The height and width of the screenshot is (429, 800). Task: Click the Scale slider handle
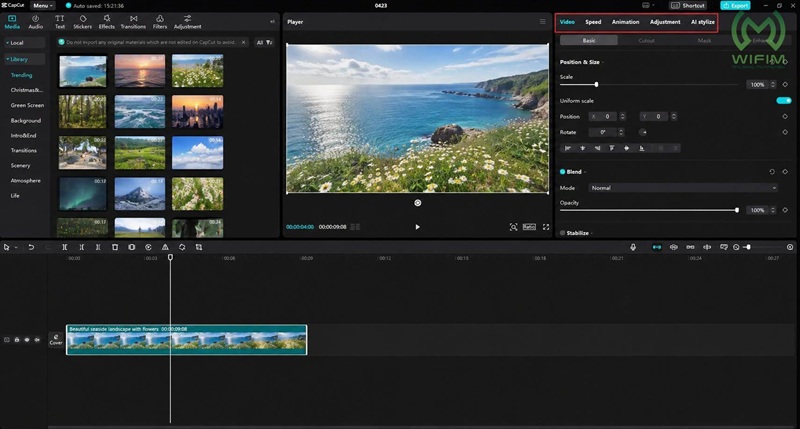(x=596, y=85)
